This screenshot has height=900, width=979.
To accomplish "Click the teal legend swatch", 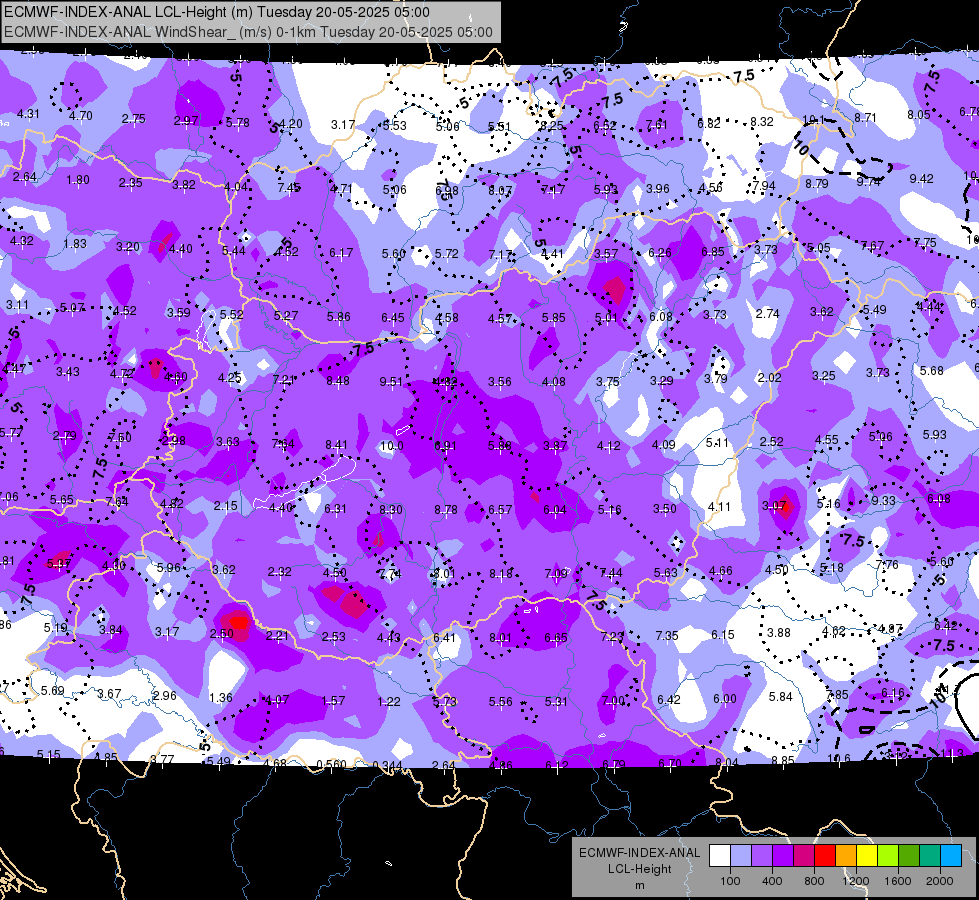I will [x=930, y=856].
